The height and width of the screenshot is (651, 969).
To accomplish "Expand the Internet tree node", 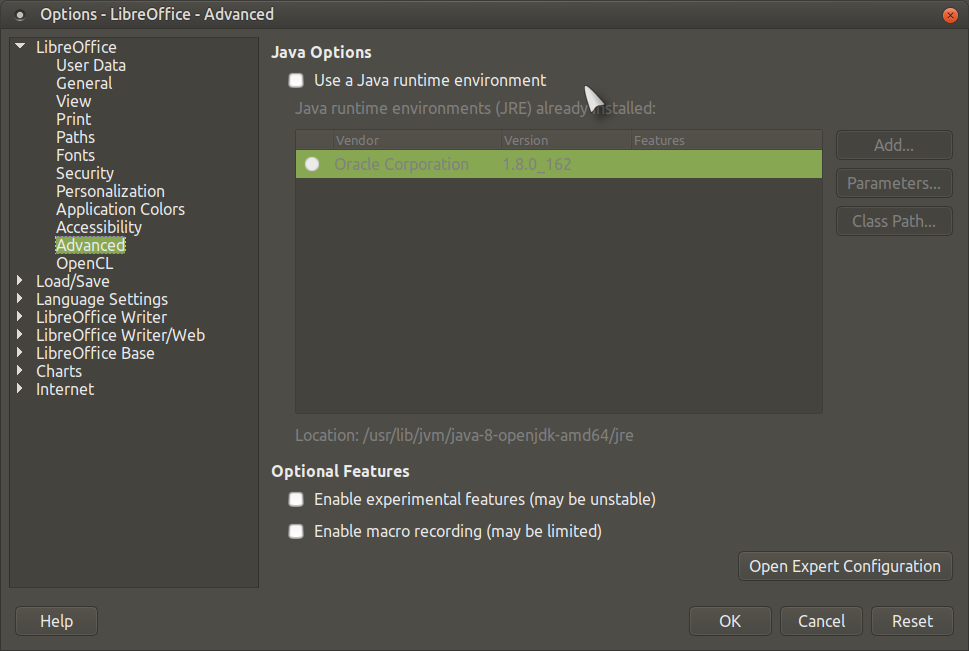I will pyautogui.click(x=20, y=389).
